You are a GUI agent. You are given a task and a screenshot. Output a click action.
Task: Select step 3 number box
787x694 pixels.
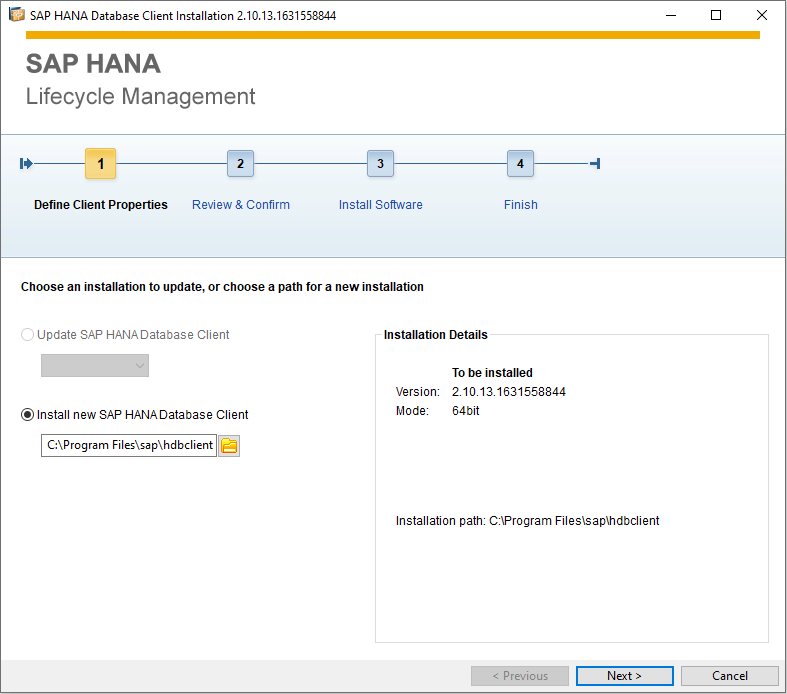tap(380, 164)
